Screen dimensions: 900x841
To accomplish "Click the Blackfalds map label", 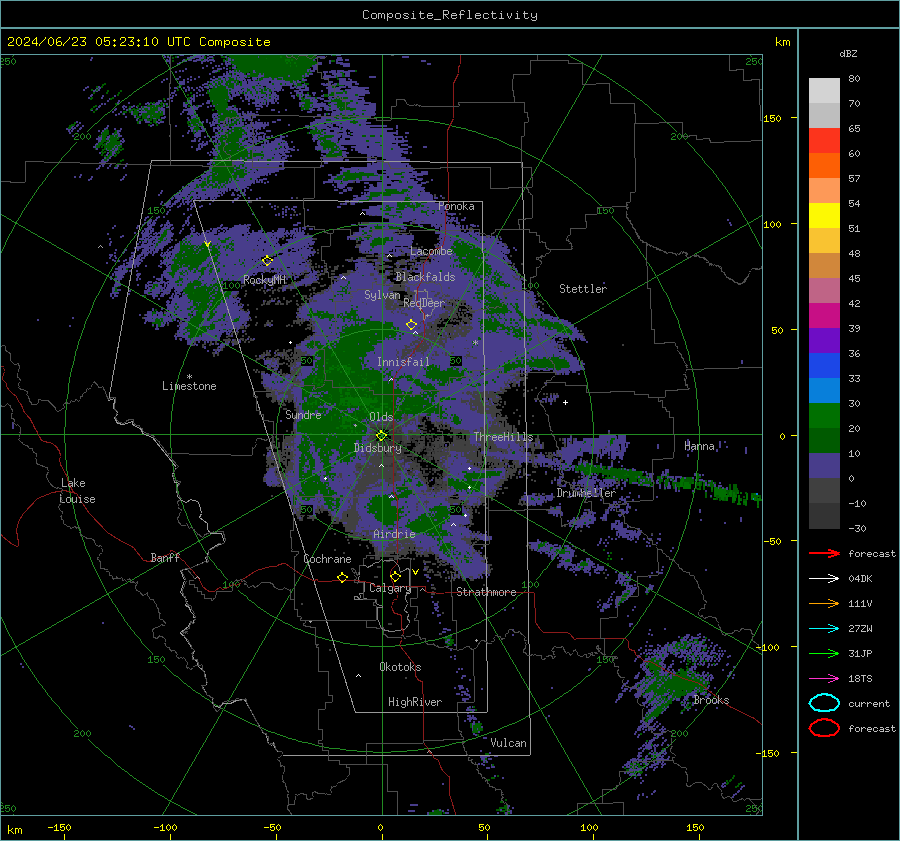I will 425,277.
